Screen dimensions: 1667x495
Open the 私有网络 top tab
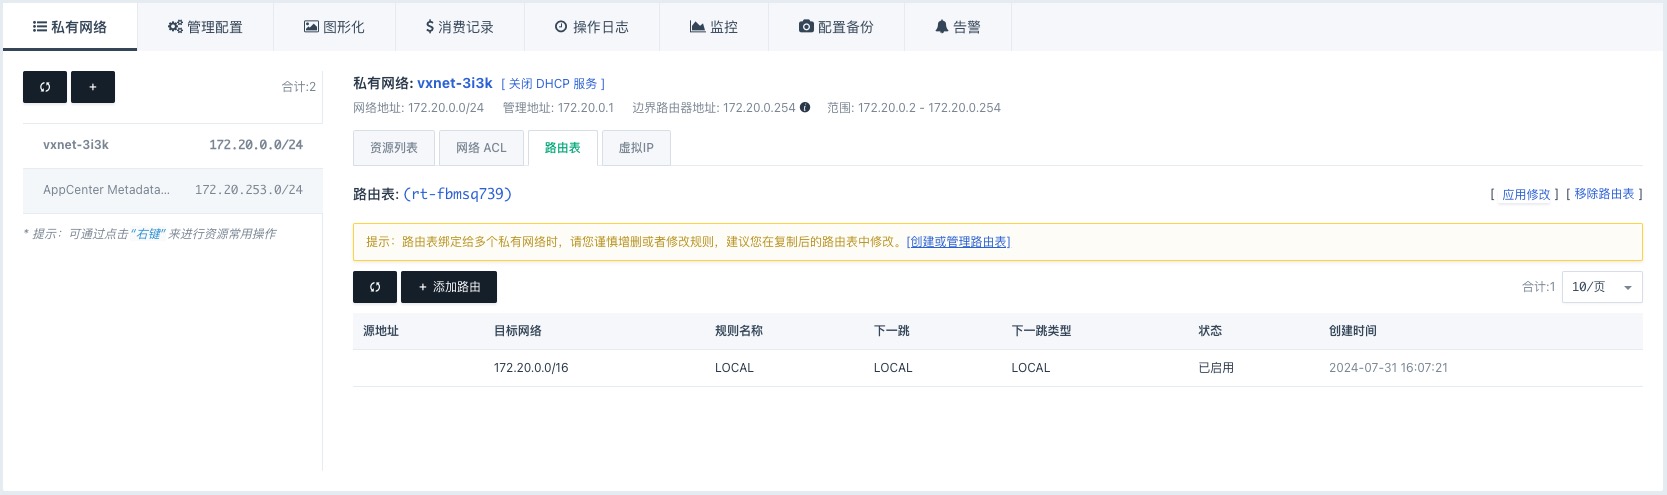(x=70, y=27)
